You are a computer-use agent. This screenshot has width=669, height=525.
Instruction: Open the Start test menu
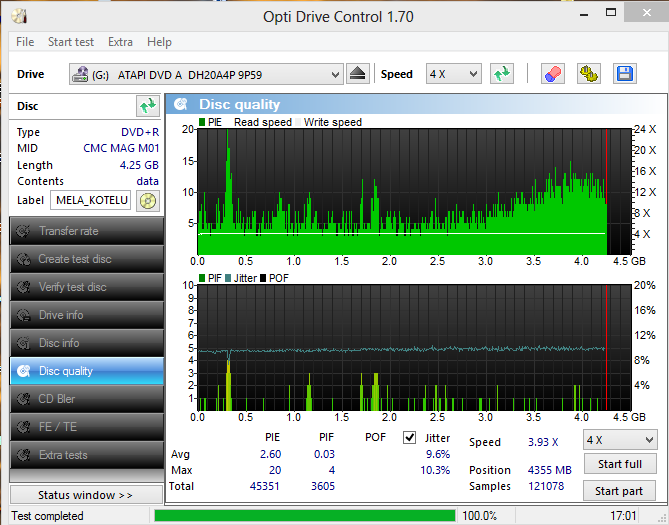(x=71, y=42)
